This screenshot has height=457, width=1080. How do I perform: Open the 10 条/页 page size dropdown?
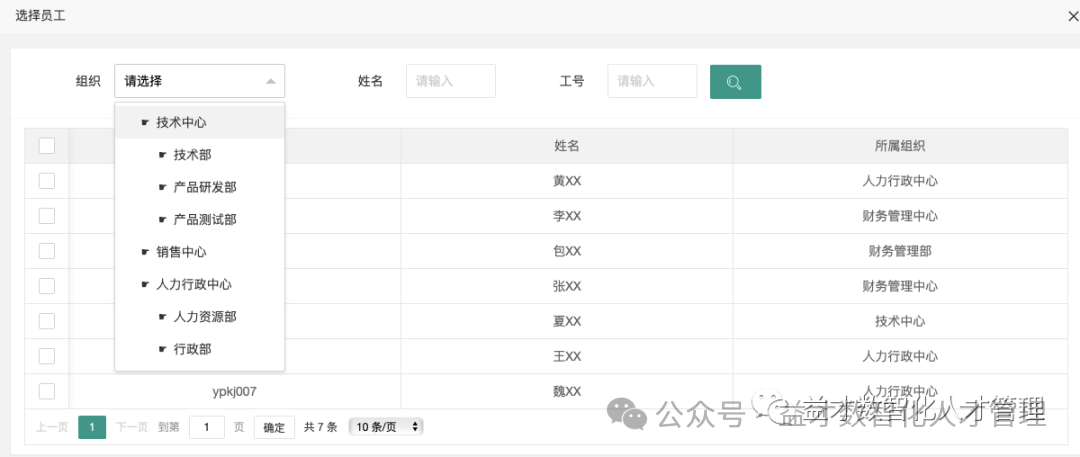[x=386, y=427]
